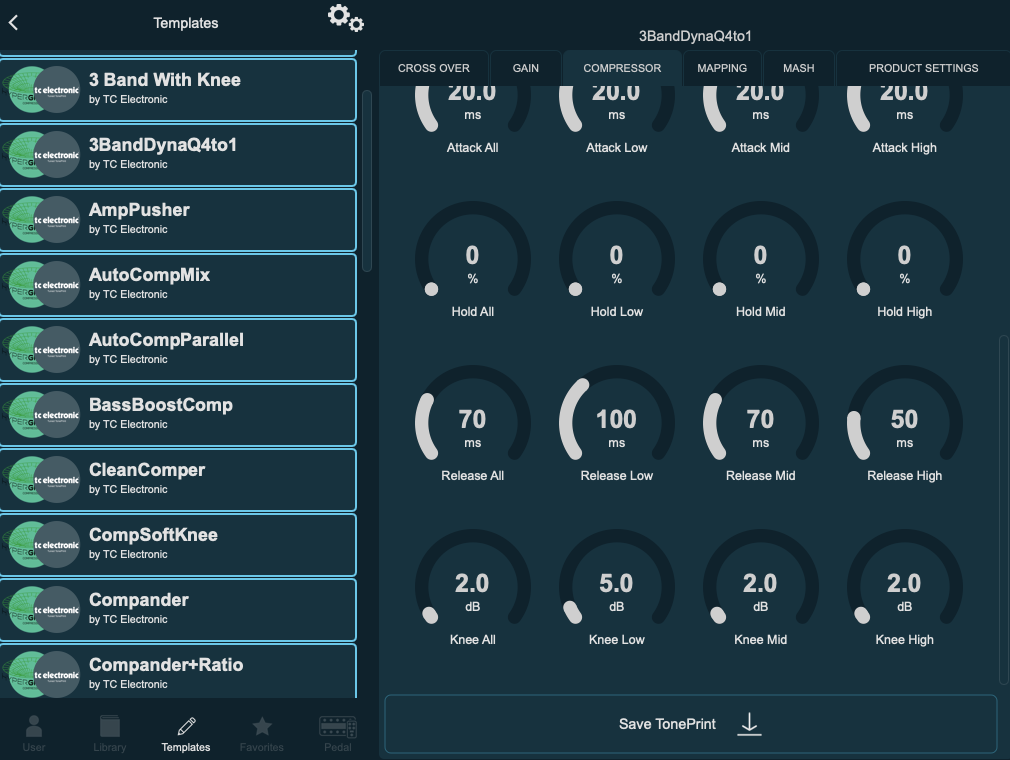The image size is (1010, 760).
Task: Switch to the COMPRESSOR tab
Action: (x=622, y=68)
